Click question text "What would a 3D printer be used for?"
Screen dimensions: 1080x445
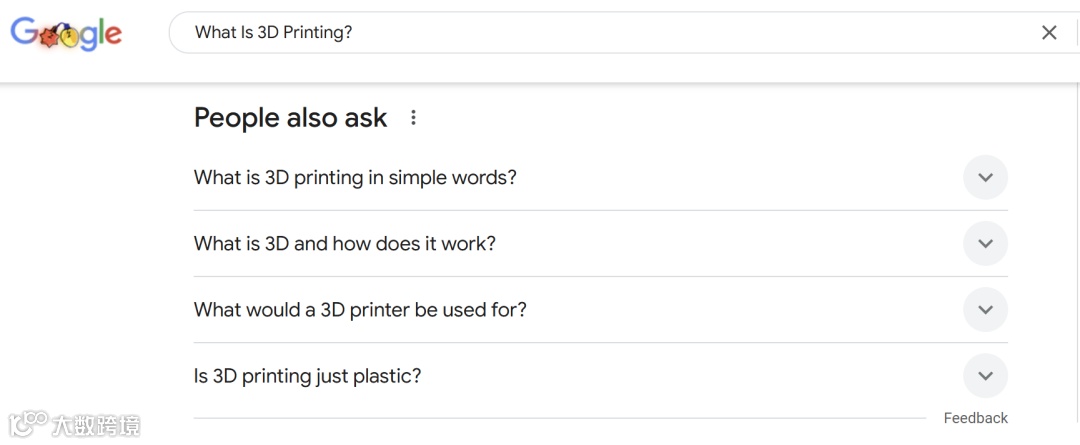(x=360, y=310)
